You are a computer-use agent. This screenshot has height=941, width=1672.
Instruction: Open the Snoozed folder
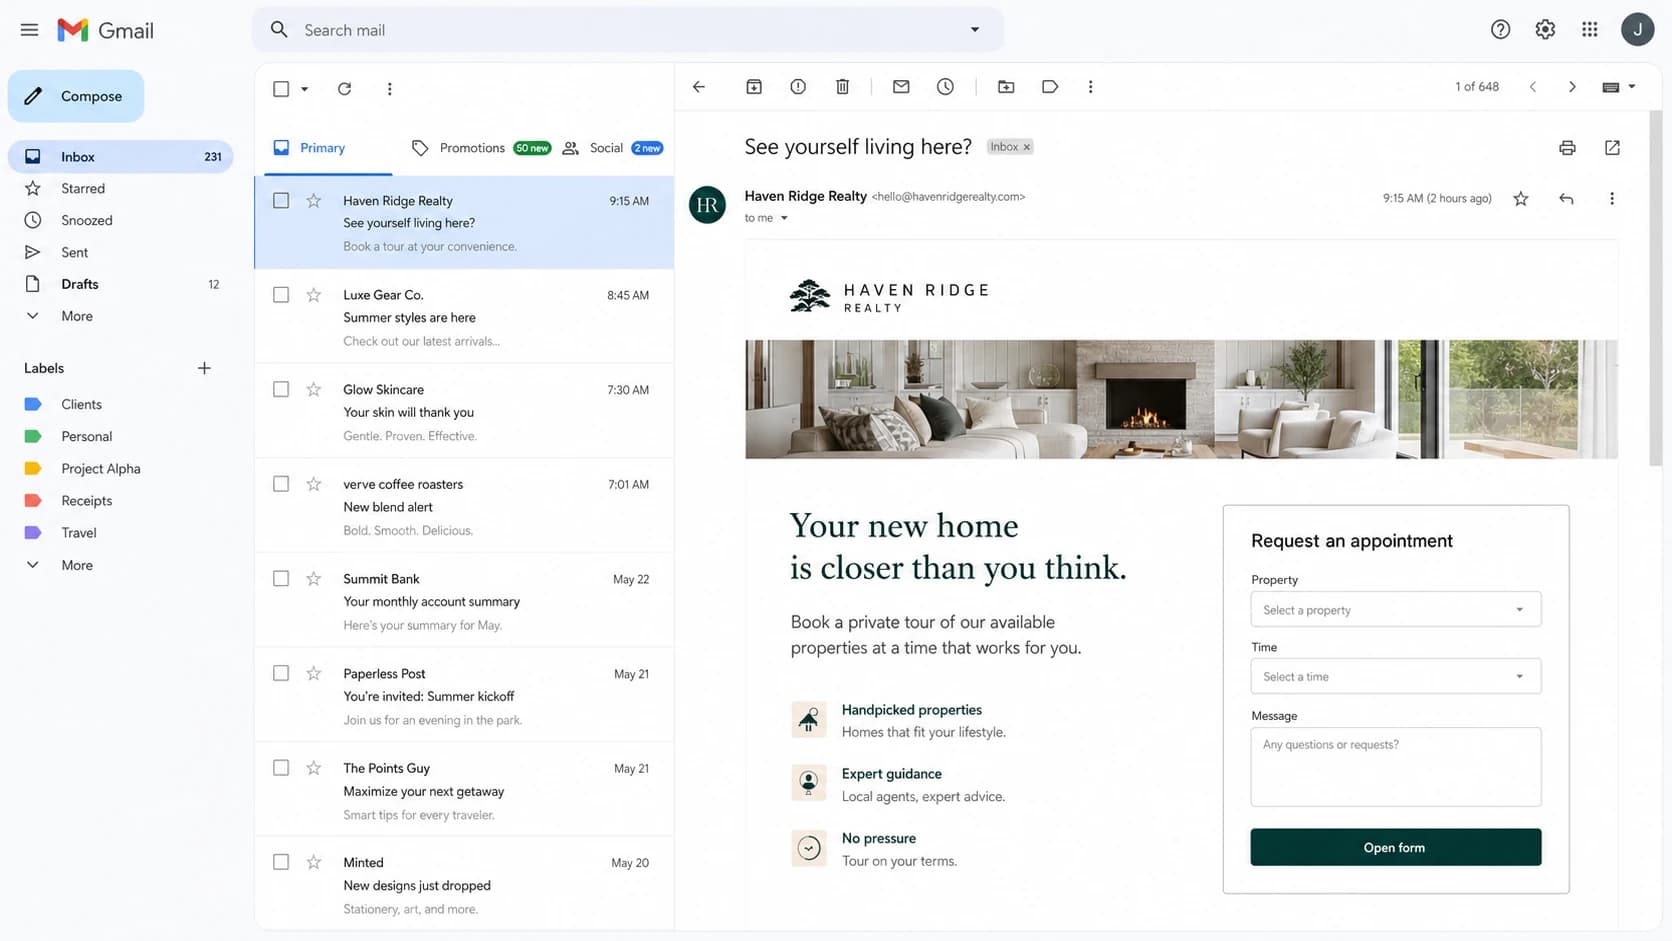coord(120,220)
